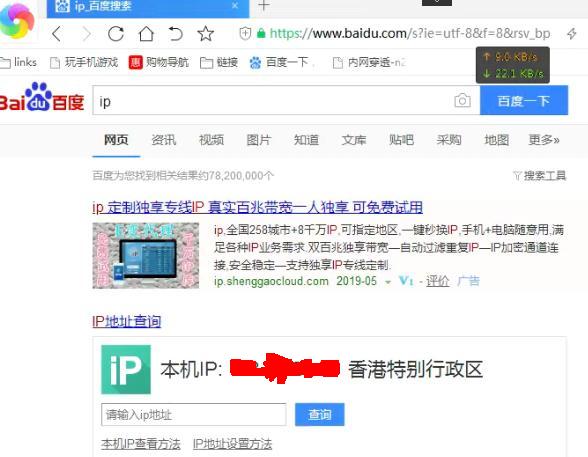
Task: Close the ip_百度搜索 tab
Action: [235, 6]
